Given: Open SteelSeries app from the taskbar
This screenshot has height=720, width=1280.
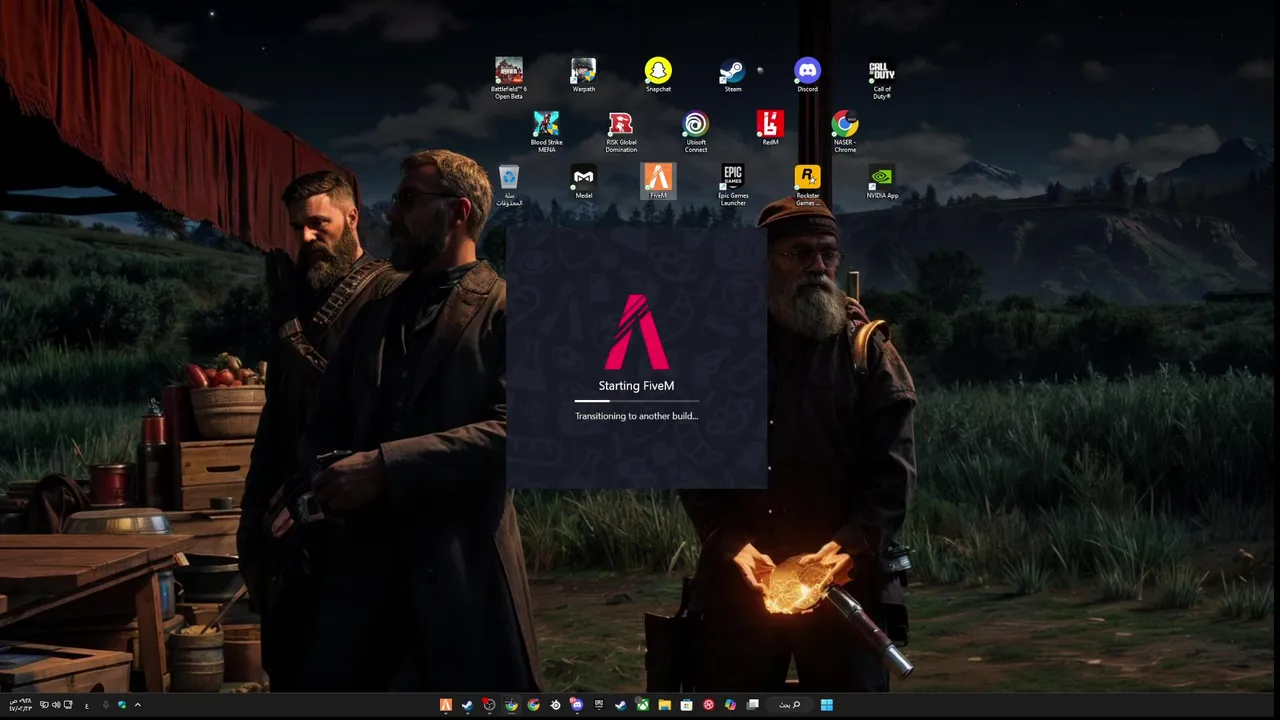Looking at the screenshot, I should 556,705.
